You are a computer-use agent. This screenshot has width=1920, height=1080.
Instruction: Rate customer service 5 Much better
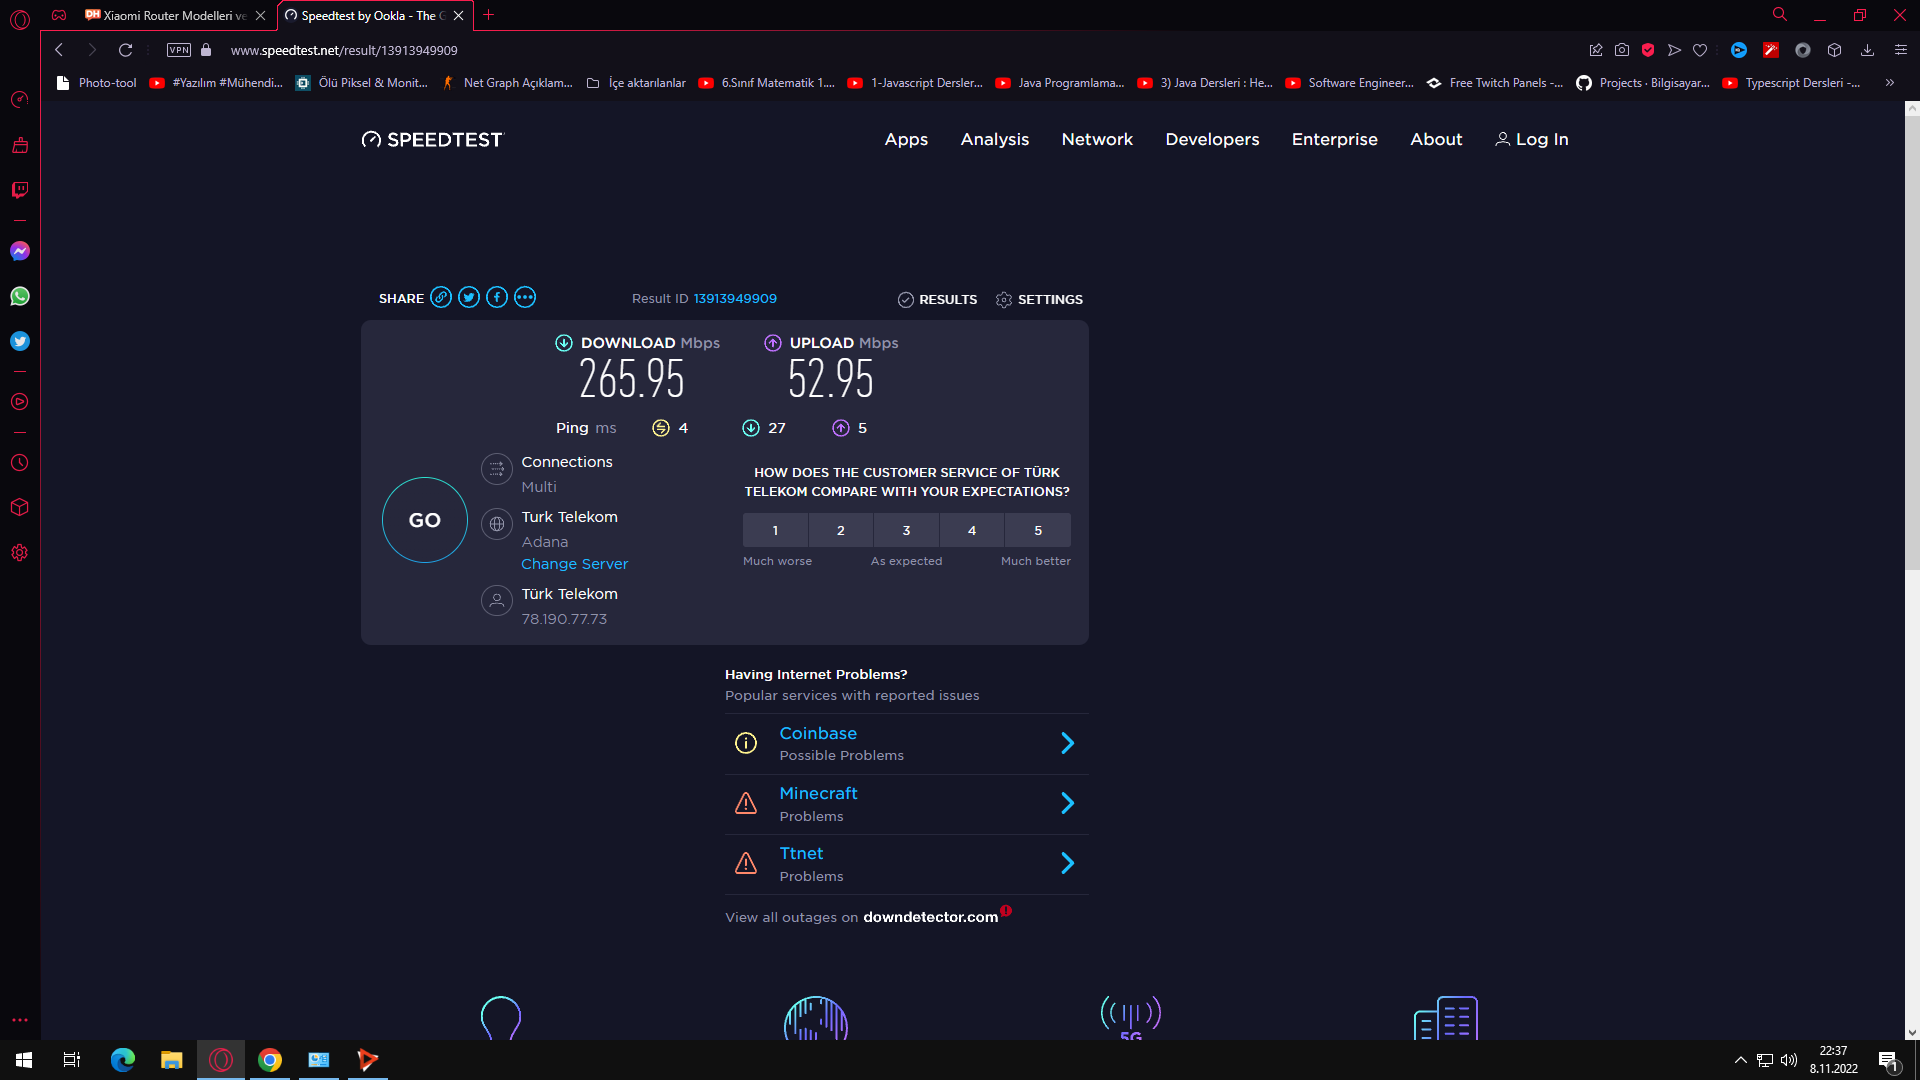point(1038,530)
